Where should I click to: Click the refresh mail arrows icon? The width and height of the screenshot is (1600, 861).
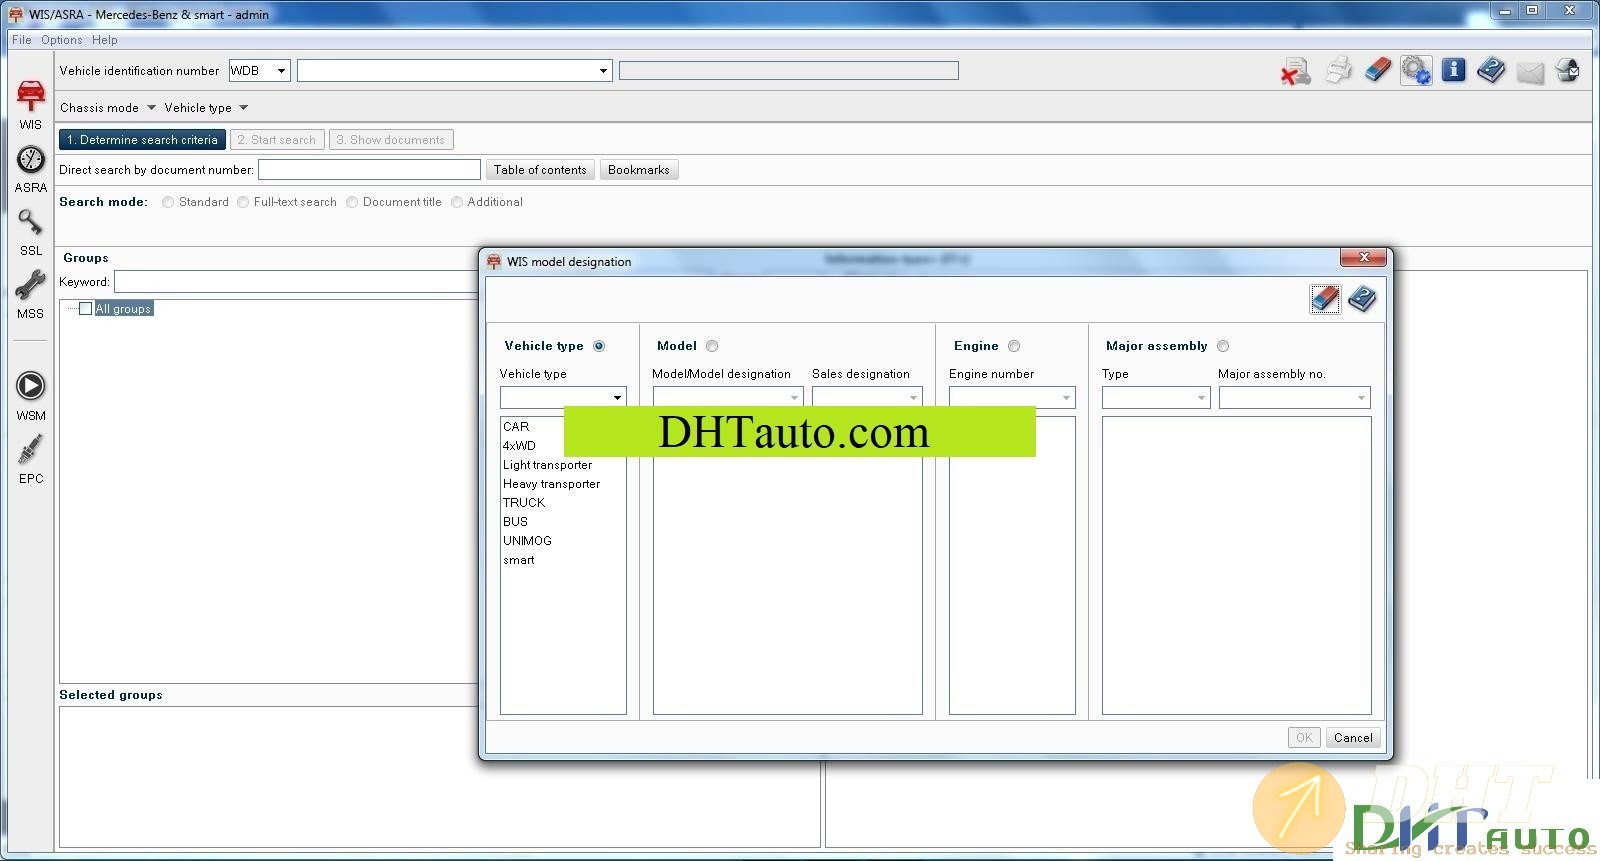[1568, 70]
